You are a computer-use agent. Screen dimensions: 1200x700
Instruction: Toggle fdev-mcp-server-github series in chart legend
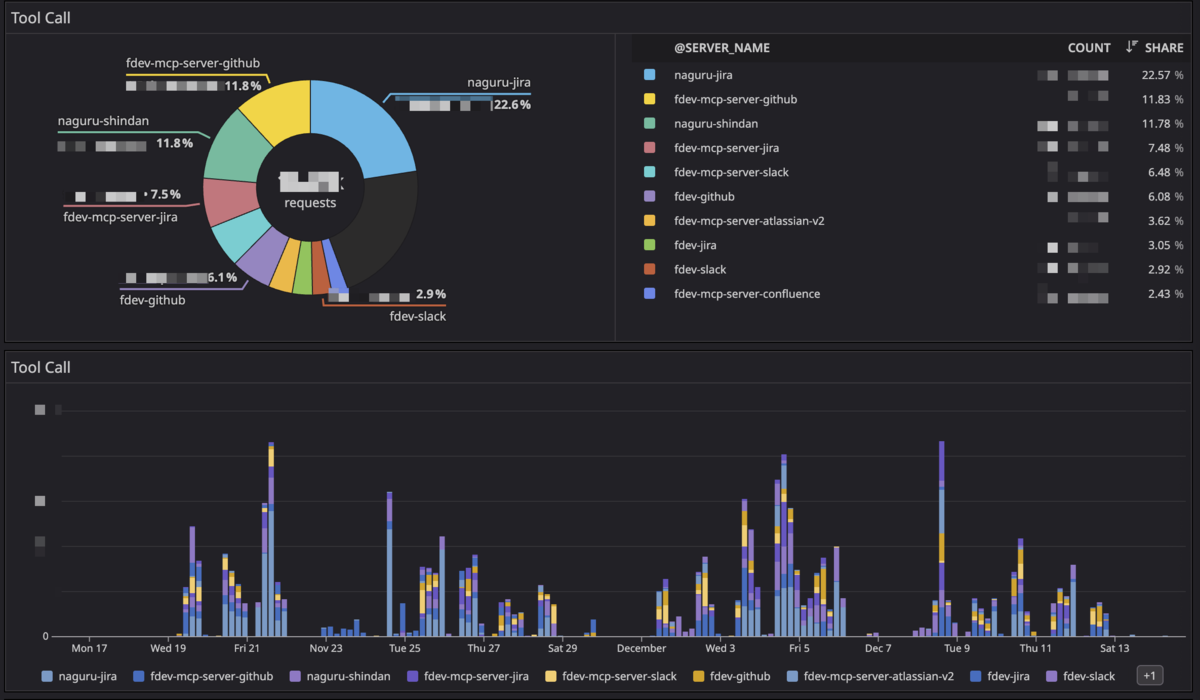click(204, 677)
